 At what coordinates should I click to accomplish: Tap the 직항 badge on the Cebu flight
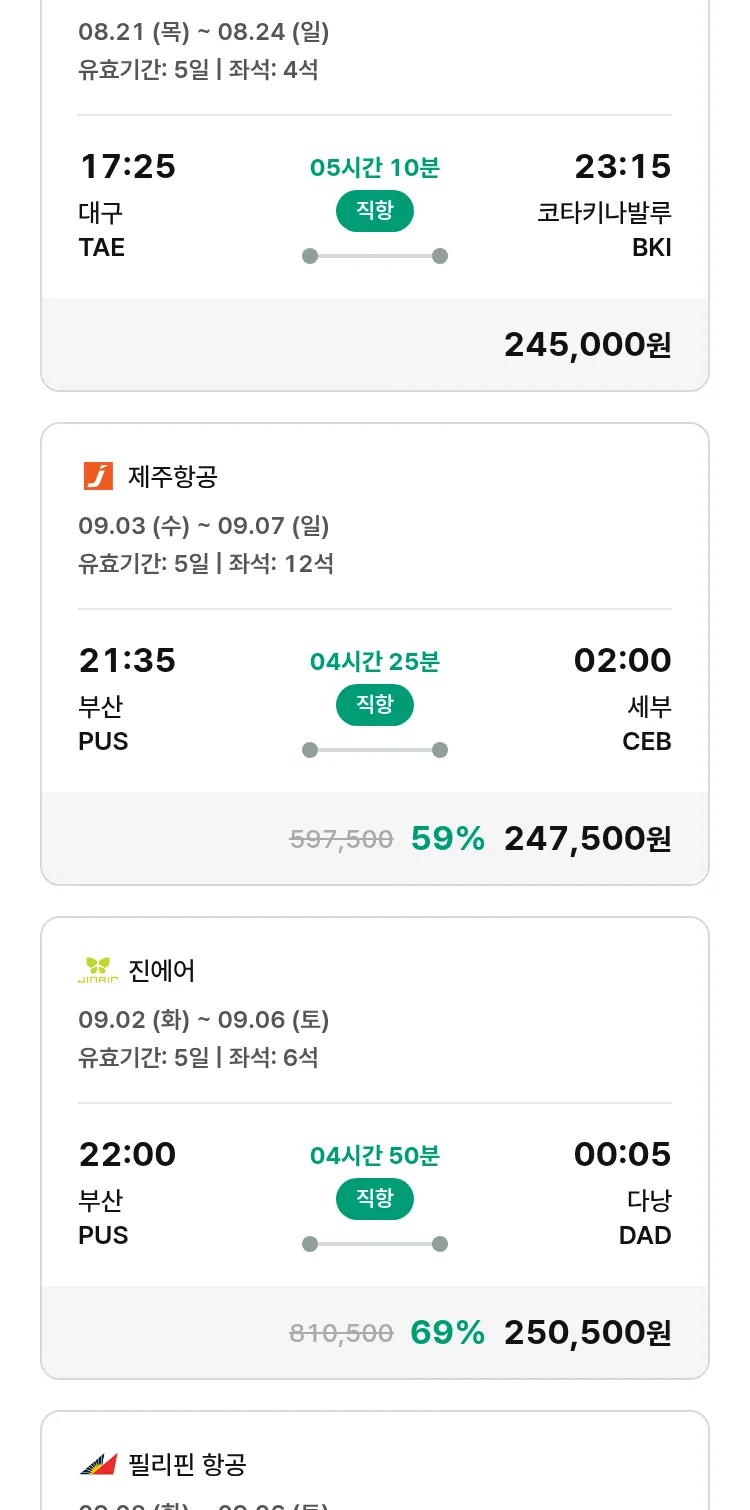[x=375, y=705]
